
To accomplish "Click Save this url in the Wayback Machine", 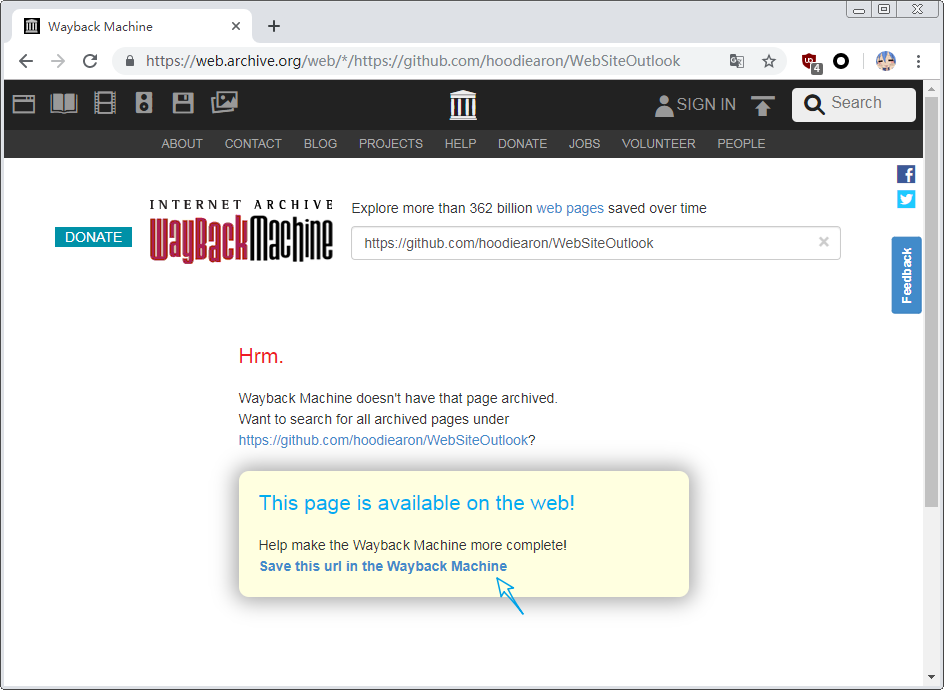I will pos(384,566).
